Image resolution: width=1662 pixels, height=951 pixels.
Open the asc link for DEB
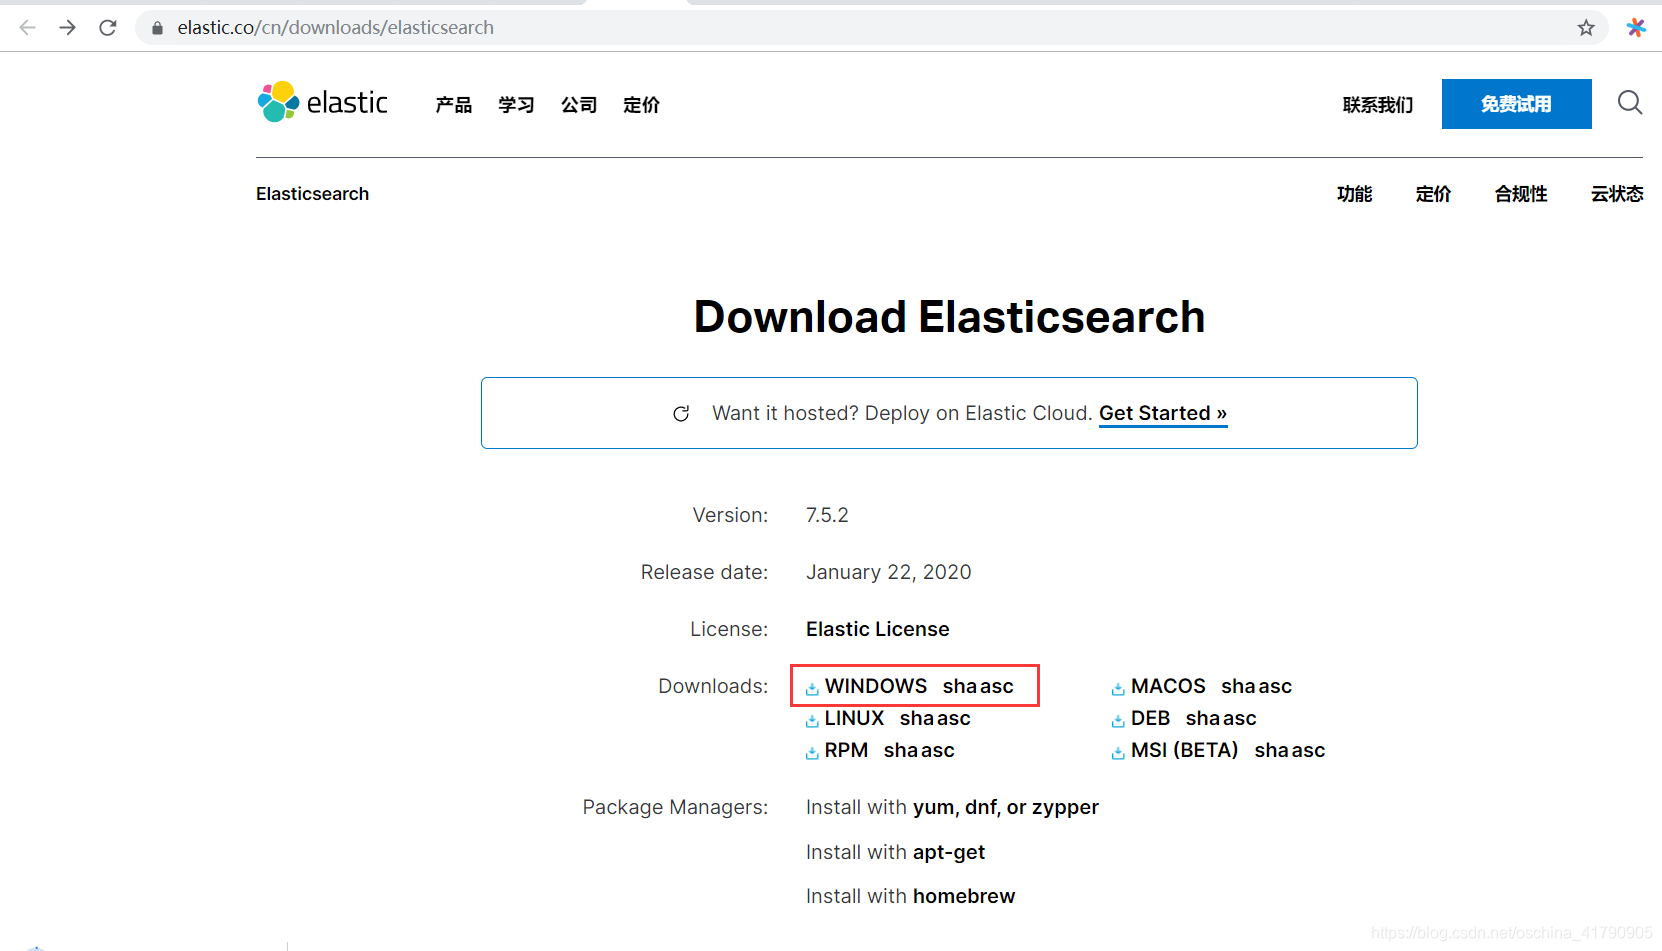point(1240,718)
